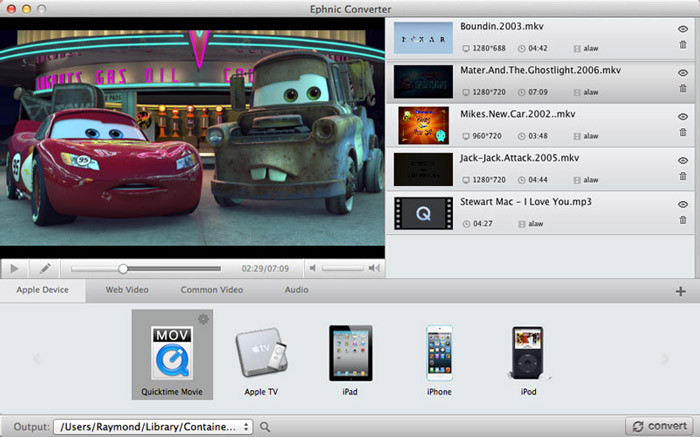Click the 04:42 duration value
700x437 pixels.
[538, 48]
